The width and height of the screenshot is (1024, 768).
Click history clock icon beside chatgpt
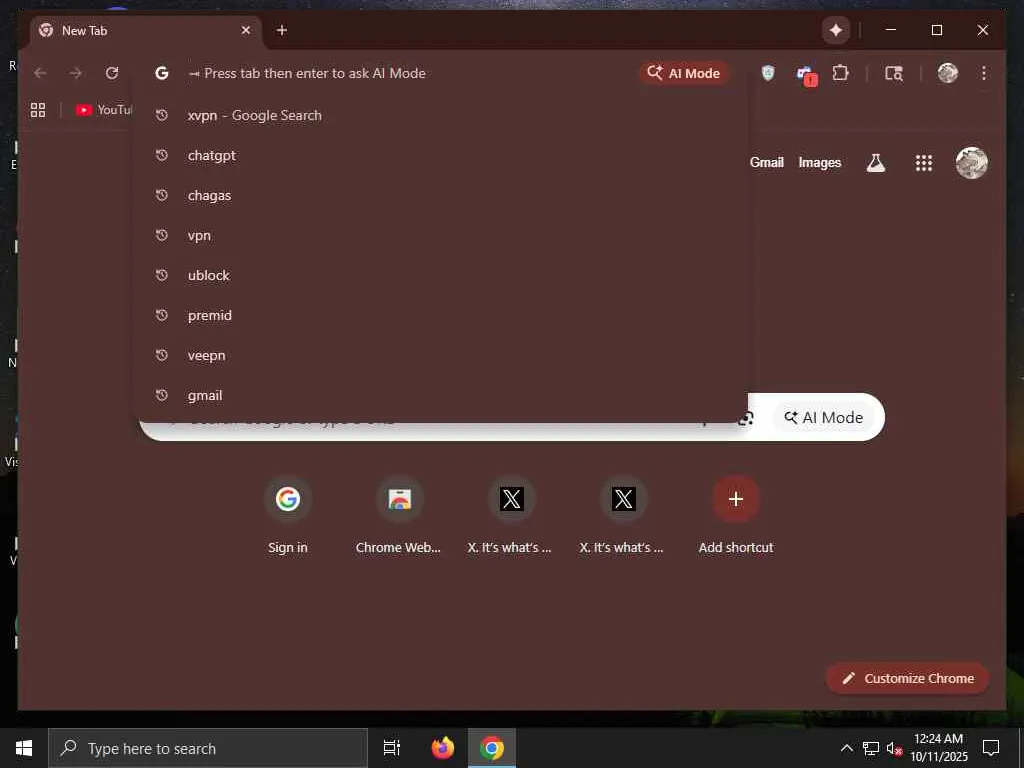tap(162, 155)
